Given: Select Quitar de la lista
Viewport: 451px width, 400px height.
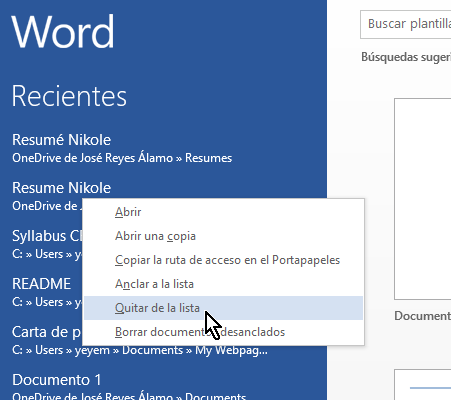Looking at the screenshot, I should click(223, 308).
